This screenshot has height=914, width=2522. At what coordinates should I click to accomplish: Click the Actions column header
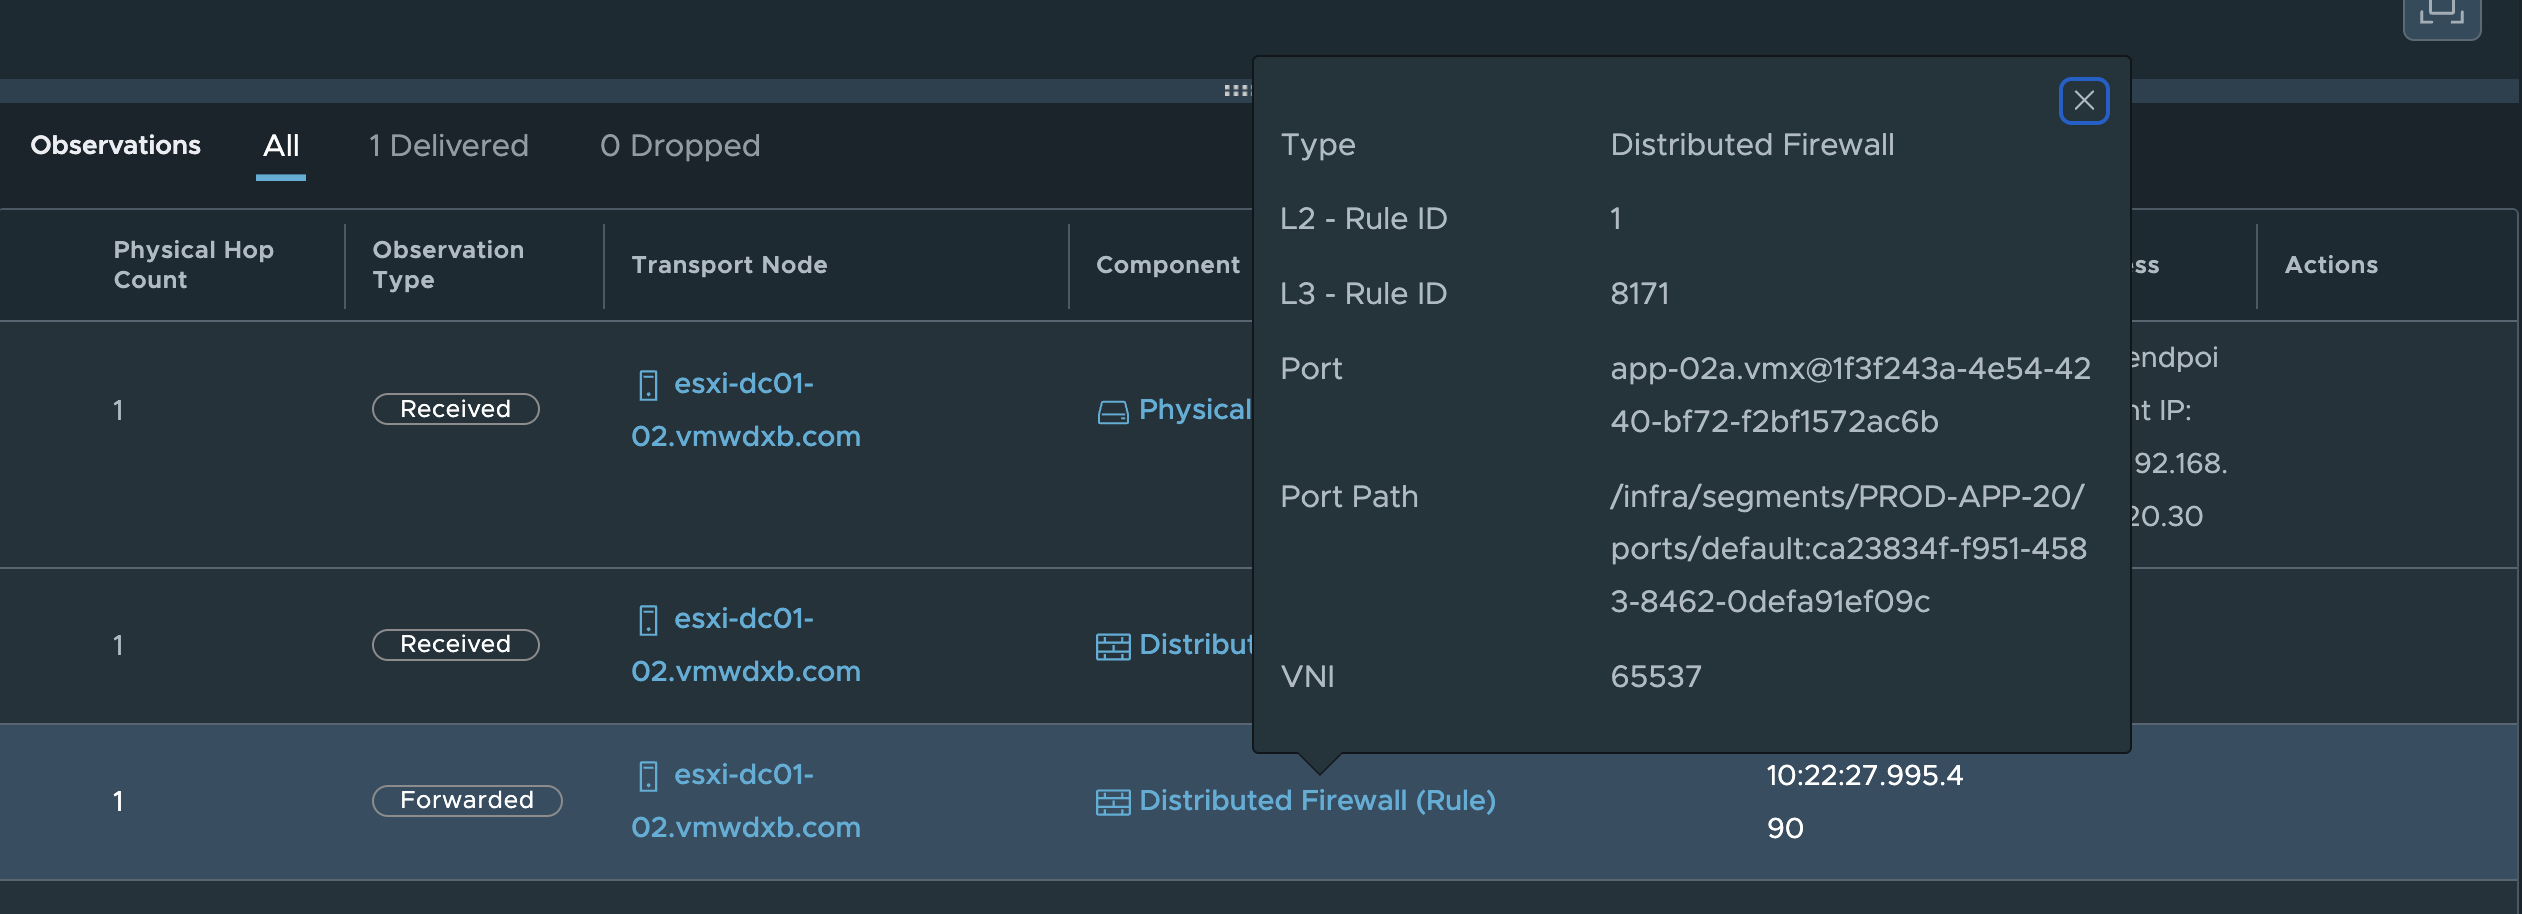pos(2331,265)
